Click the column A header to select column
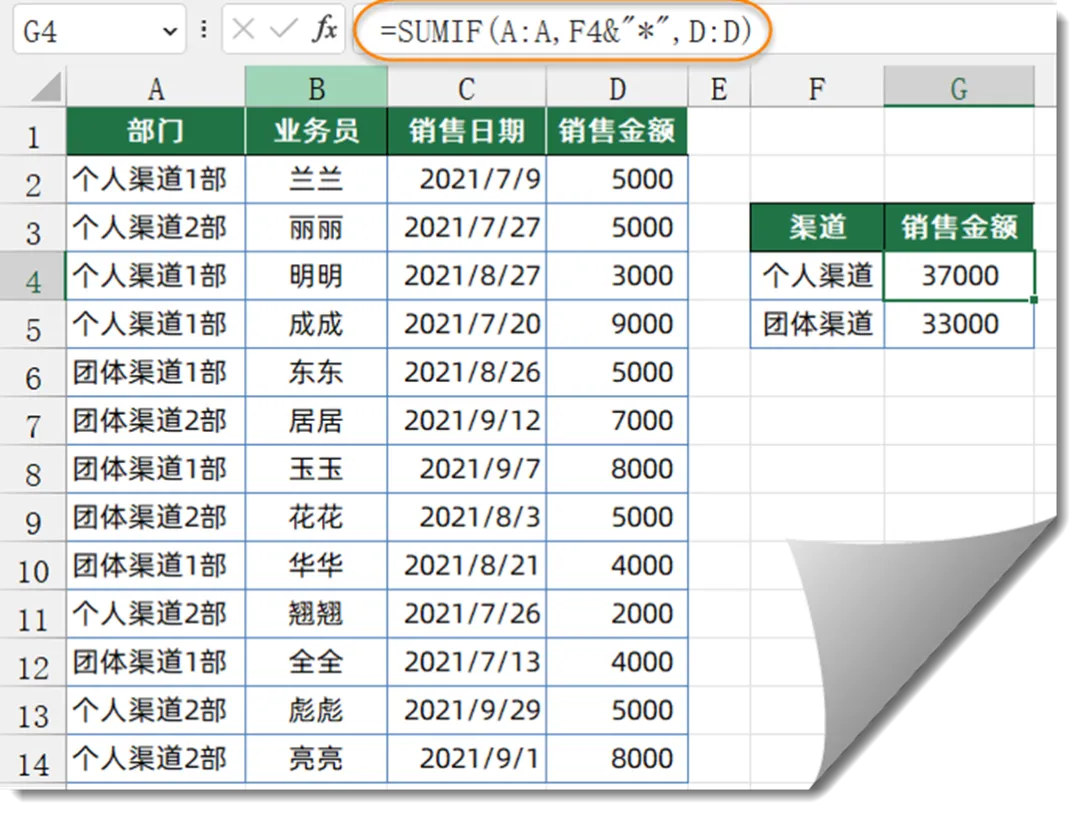The width and height of the screenshot is (1080, 813). (x=155, y=88)
